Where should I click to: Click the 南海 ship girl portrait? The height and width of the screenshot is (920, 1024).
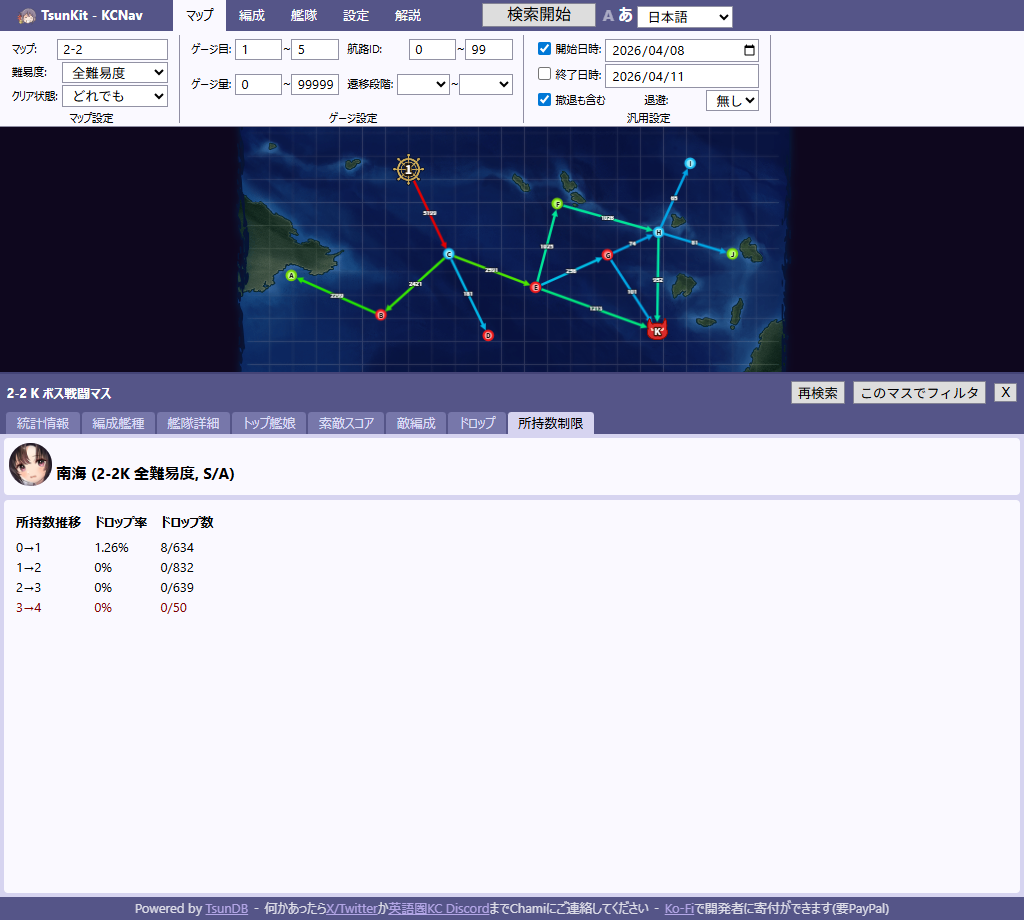click(x=30, y=465)
